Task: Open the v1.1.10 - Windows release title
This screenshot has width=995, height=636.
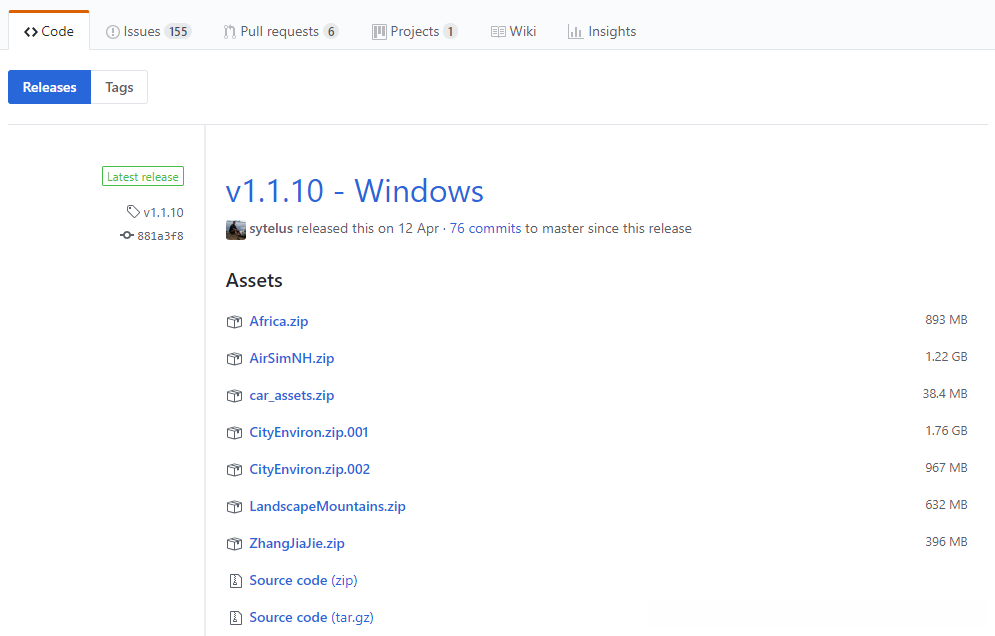Action: [x=355, y=191]
